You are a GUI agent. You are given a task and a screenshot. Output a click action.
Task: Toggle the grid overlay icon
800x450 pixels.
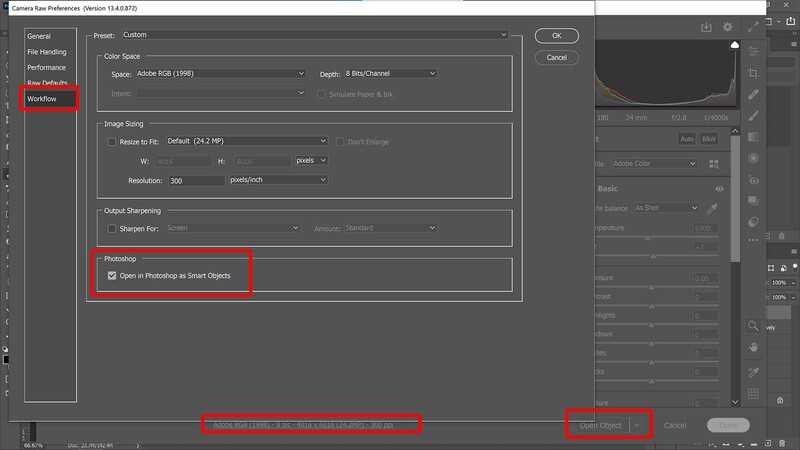pos(753,394)
